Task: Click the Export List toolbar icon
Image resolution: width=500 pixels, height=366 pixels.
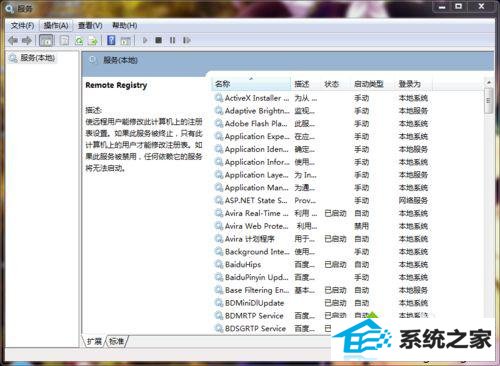Action: click(93, 41)
